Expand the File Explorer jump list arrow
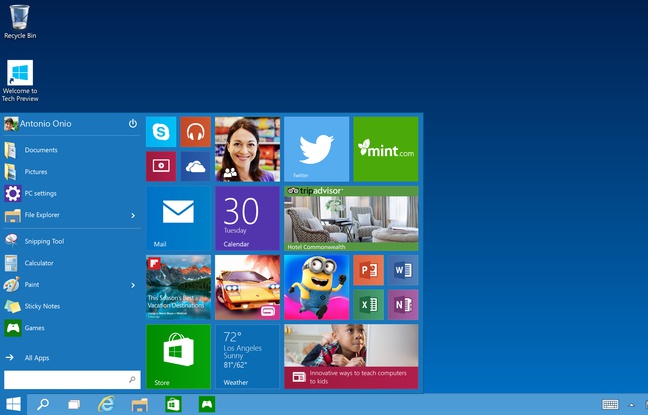Viewport: 648px width, 415px height. (x=133, y=215)
